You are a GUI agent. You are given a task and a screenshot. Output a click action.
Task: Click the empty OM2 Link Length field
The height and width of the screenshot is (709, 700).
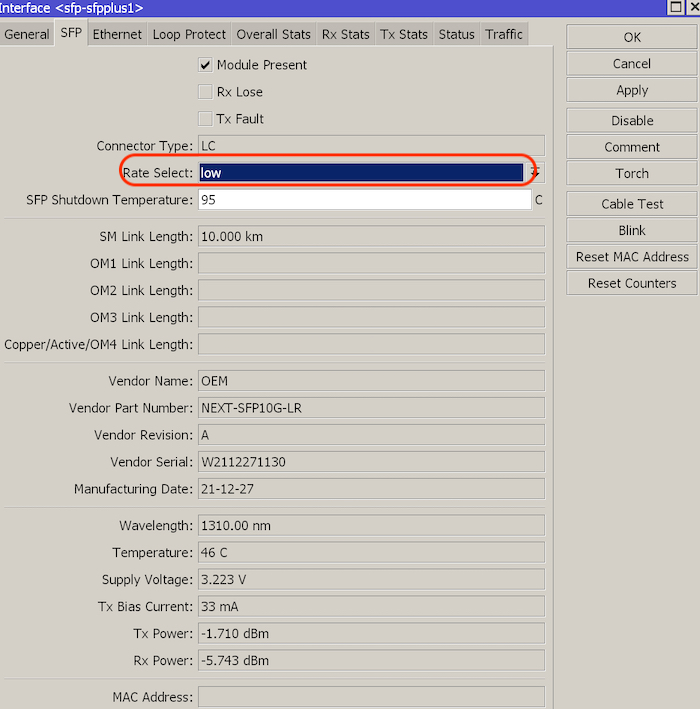click(371, 290)
